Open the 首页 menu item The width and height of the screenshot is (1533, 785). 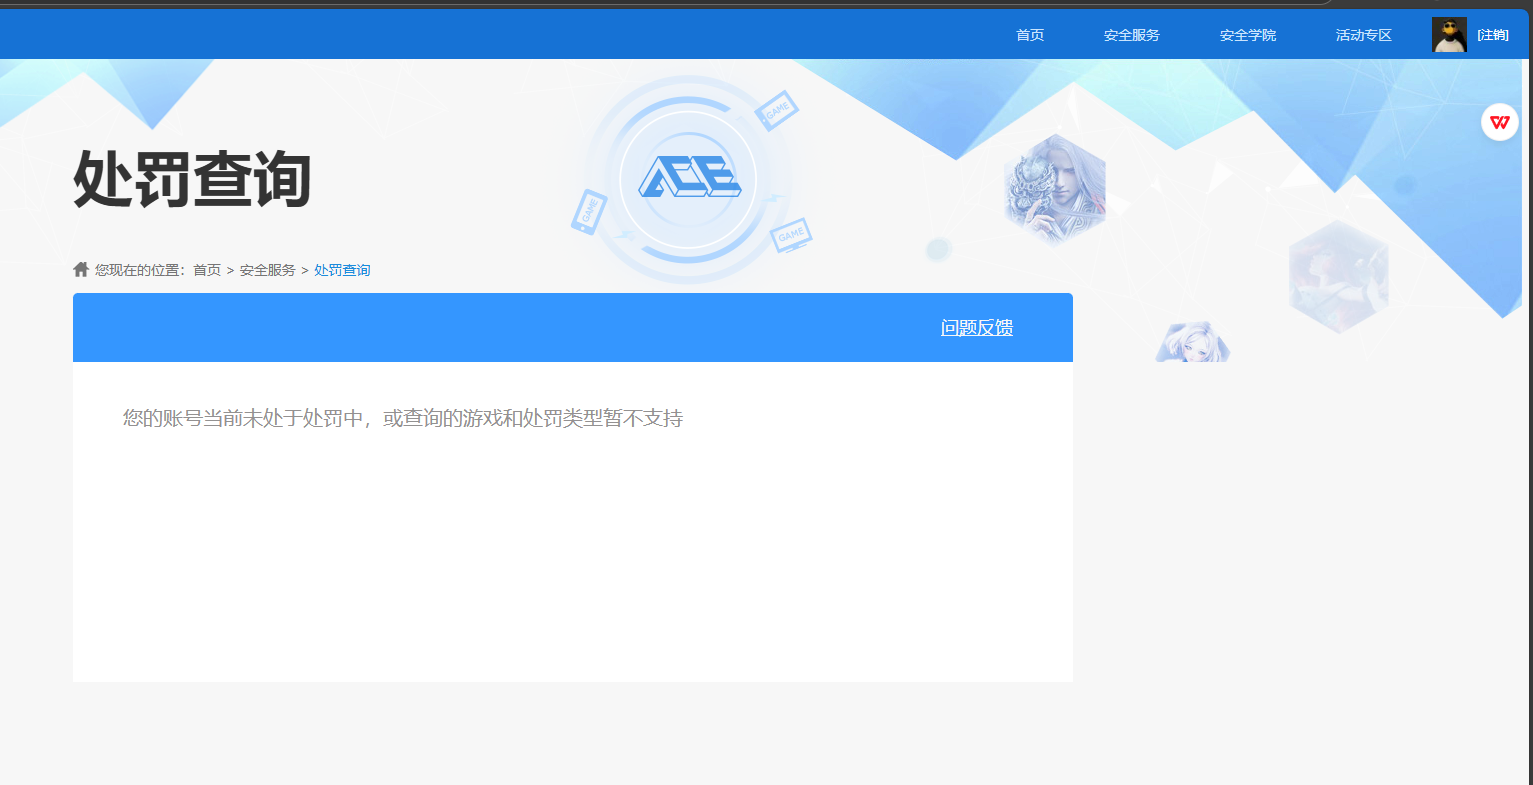click(1029, 34)
